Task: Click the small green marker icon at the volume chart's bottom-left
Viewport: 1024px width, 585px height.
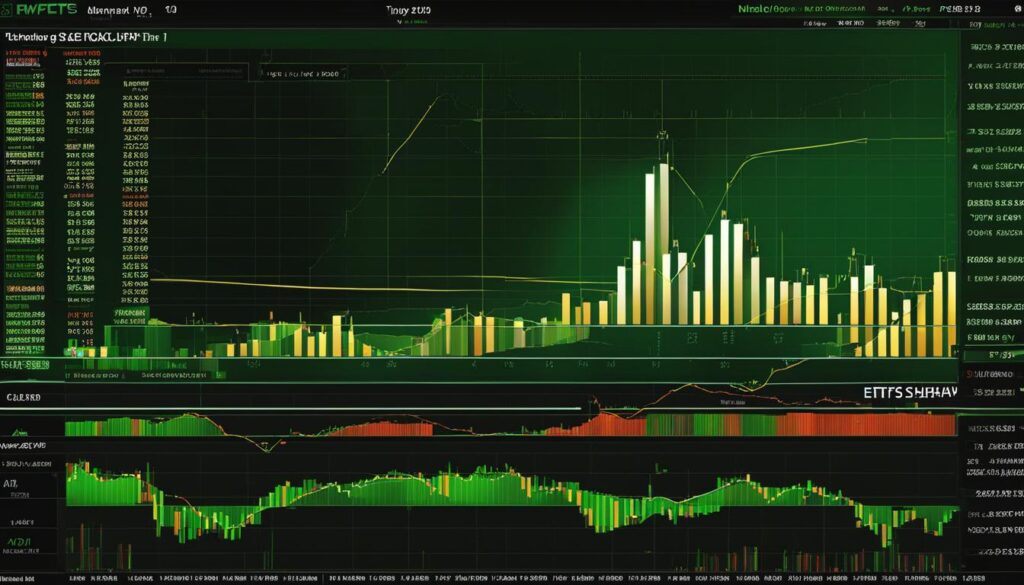Action: [x=72, y=351]
